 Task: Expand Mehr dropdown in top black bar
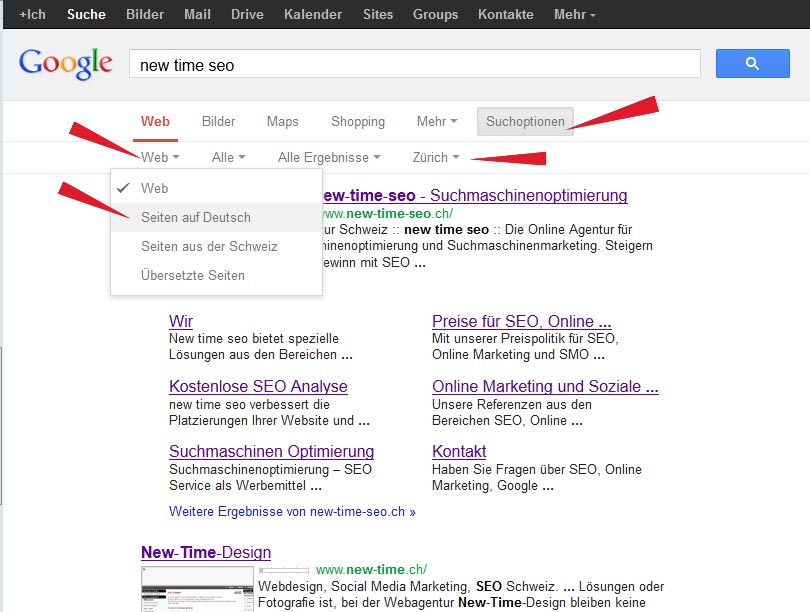574,14
